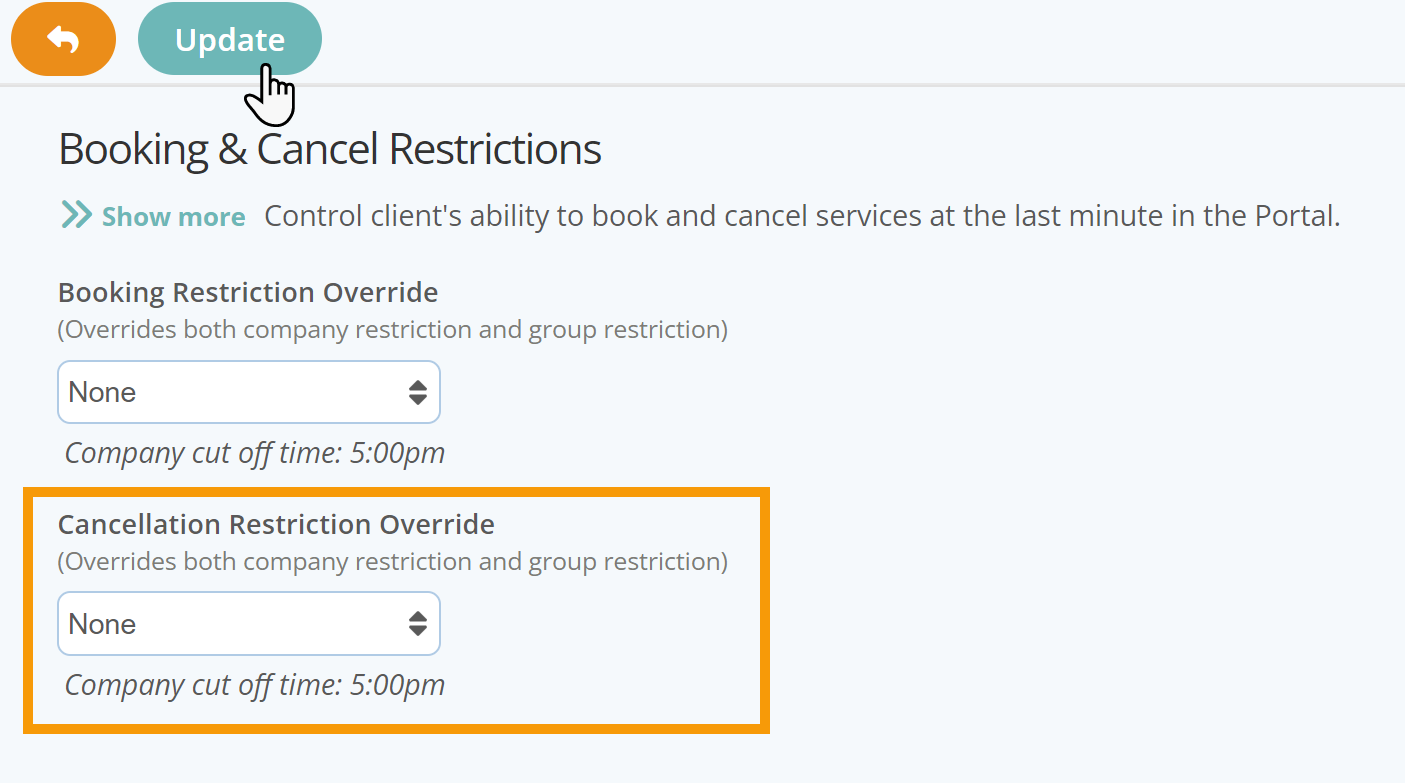Click the Control client's ability description text

point(802,216)
